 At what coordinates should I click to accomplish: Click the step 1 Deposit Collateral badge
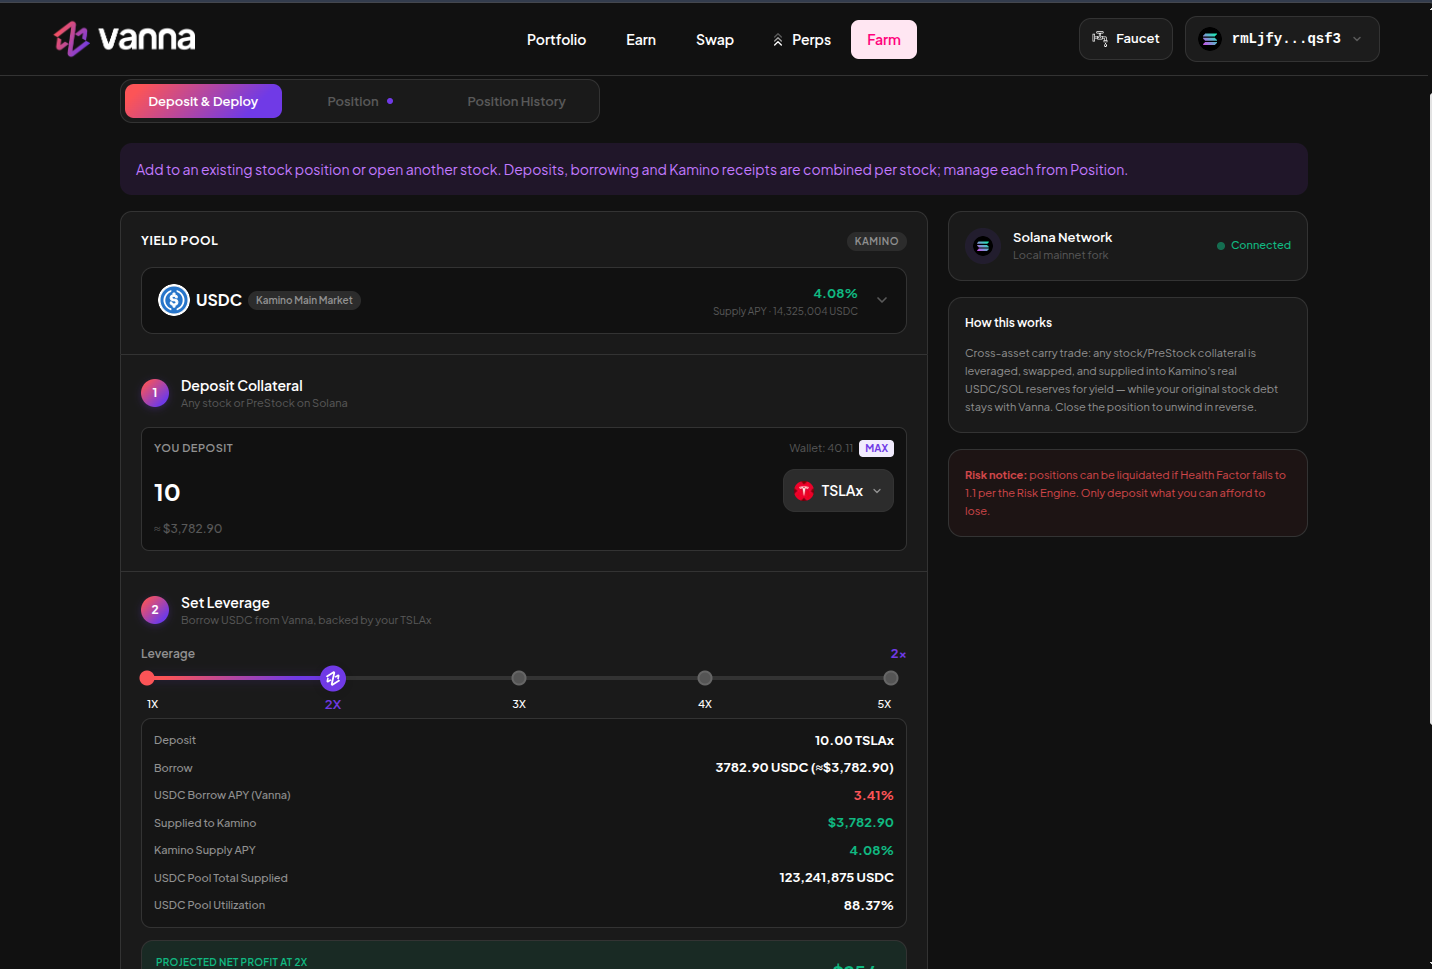[x=155, y=393]
